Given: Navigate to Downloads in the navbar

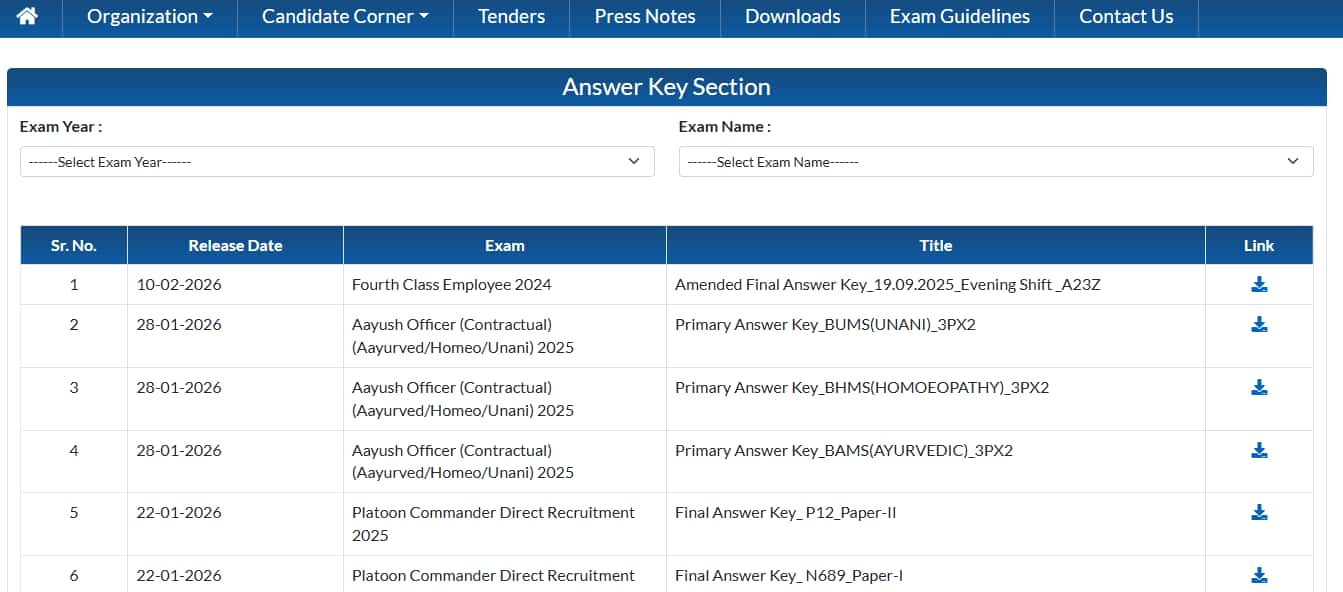Looking at the screenshot, I should 792,17.
